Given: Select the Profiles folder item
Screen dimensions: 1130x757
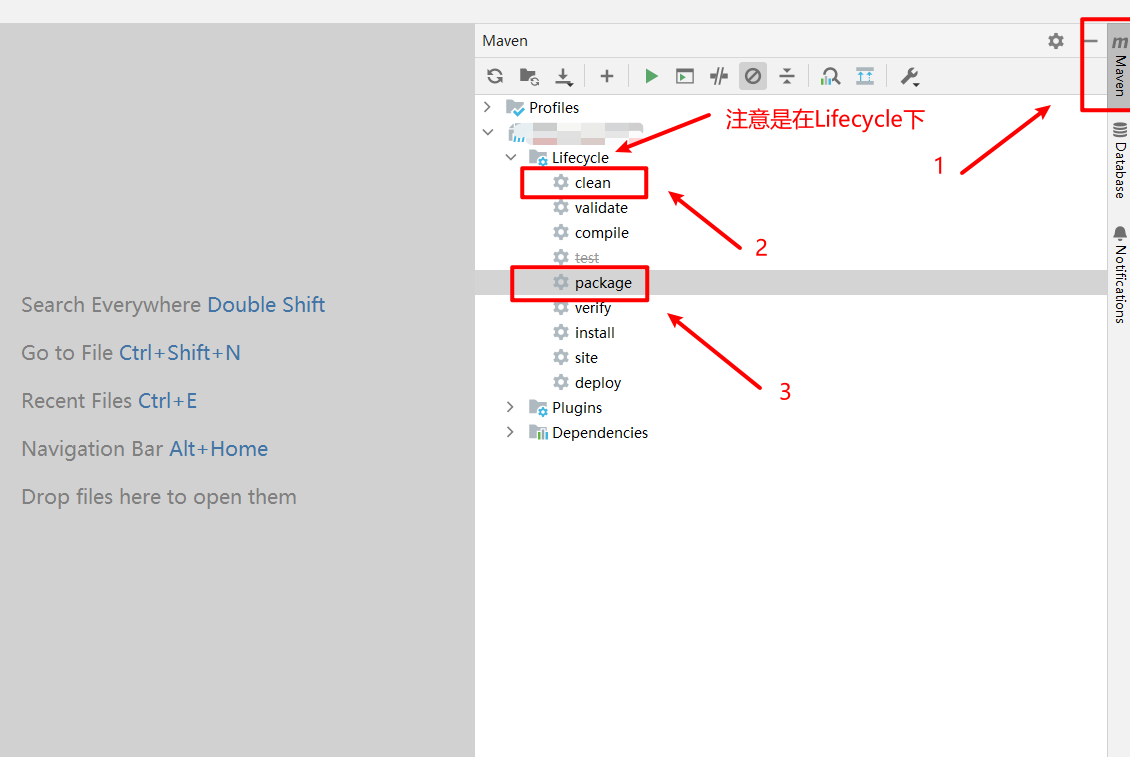Looking at the screenshot, I should (553, 107).
